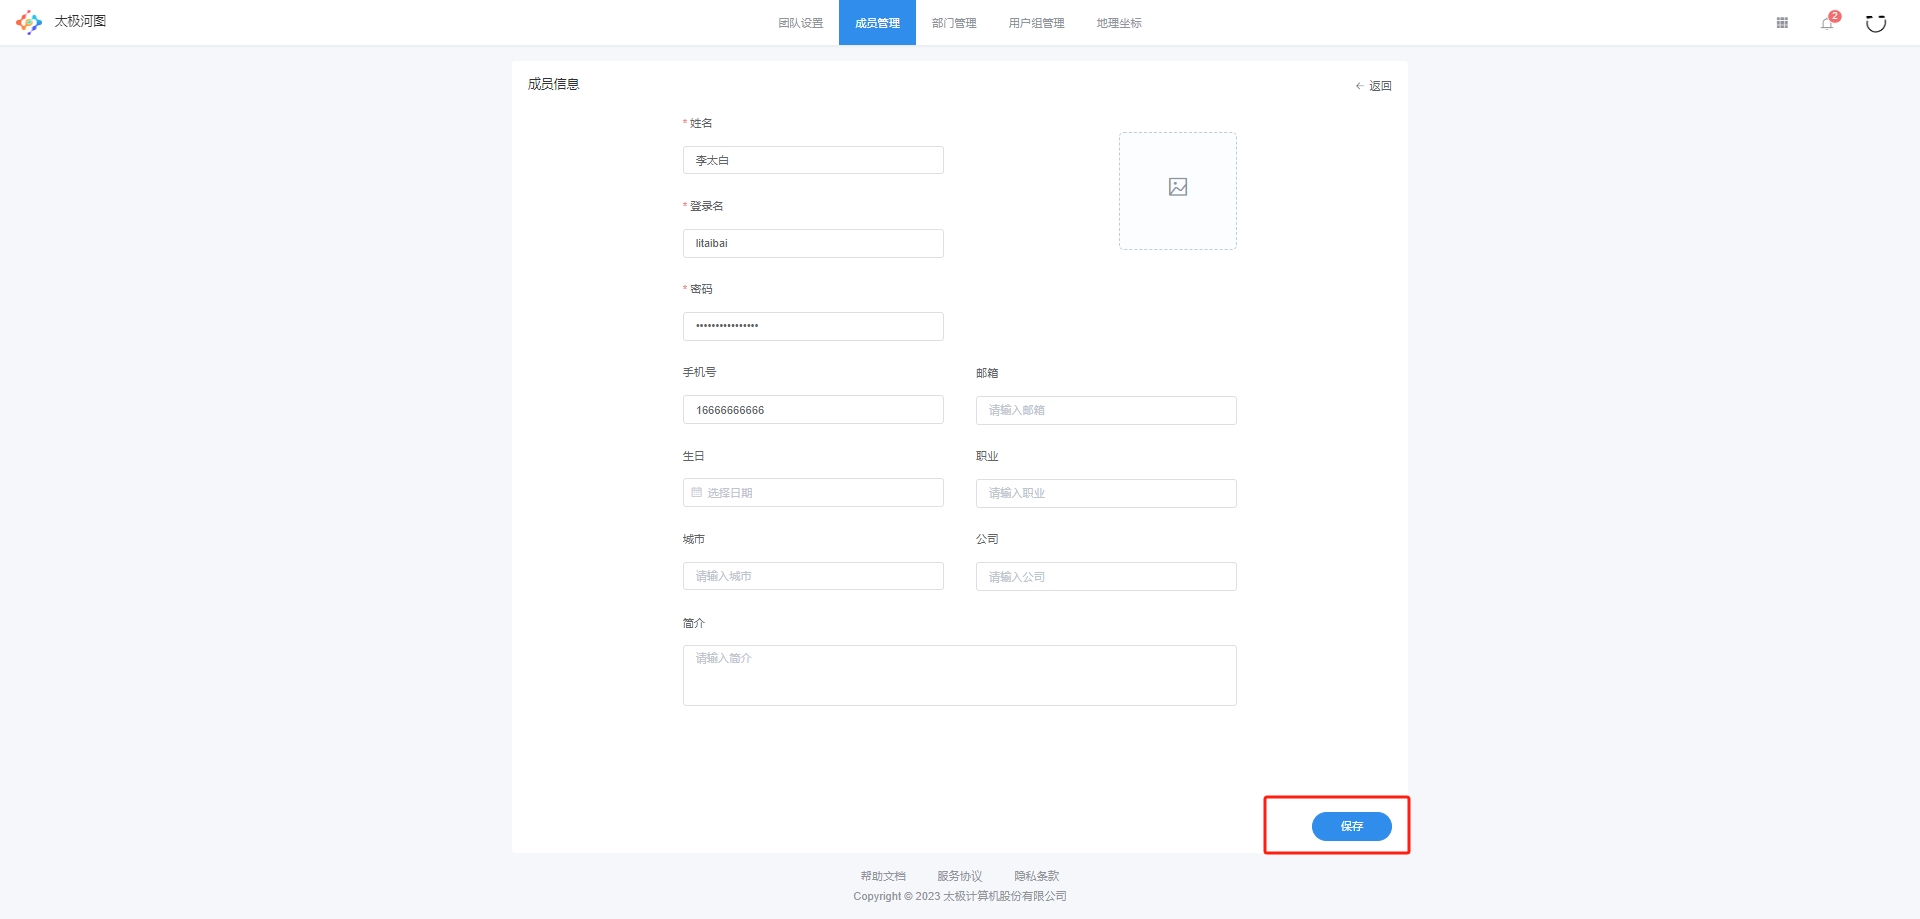Click the avatar image upload placeholder
Viewport: 1920px width, 919px height.
tap(1178, 191)
